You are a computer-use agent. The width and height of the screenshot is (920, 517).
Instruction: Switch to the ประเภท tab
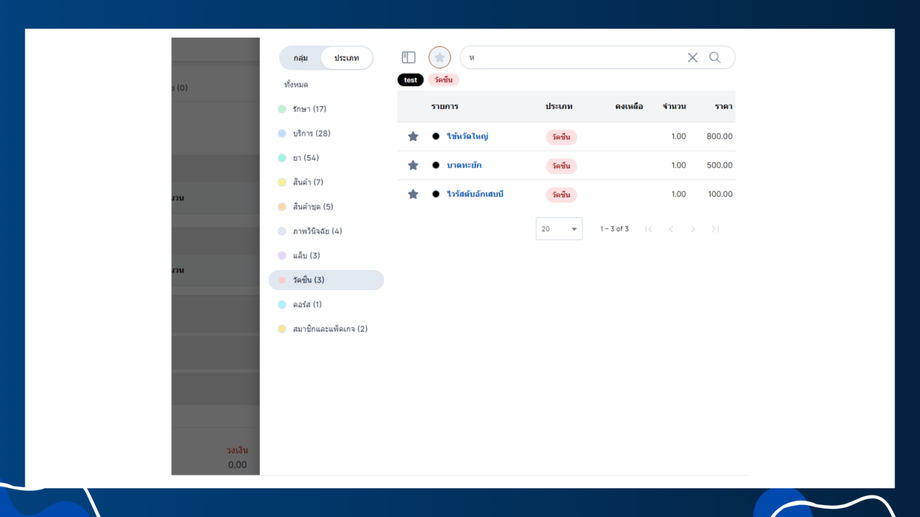pyautogui.click(x=347, y=58)
